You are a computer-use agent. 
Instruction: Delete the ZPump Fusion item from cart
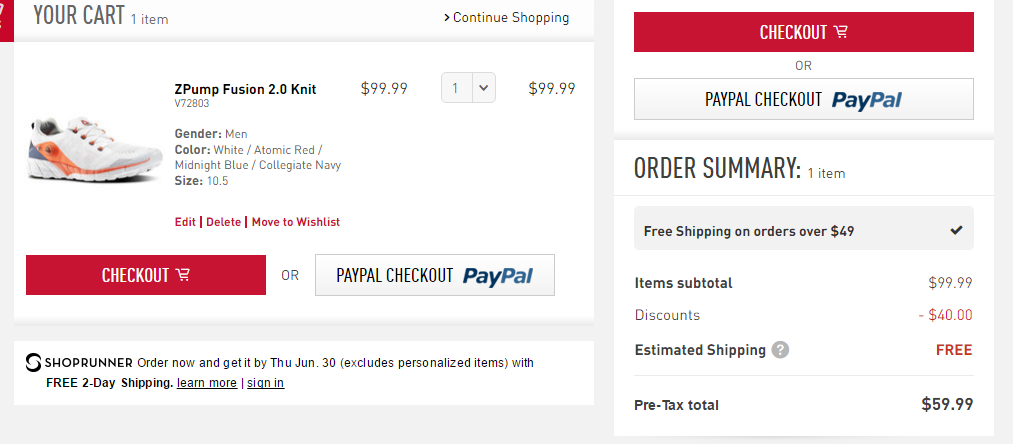pyautogui.click(x=223, y=222)
